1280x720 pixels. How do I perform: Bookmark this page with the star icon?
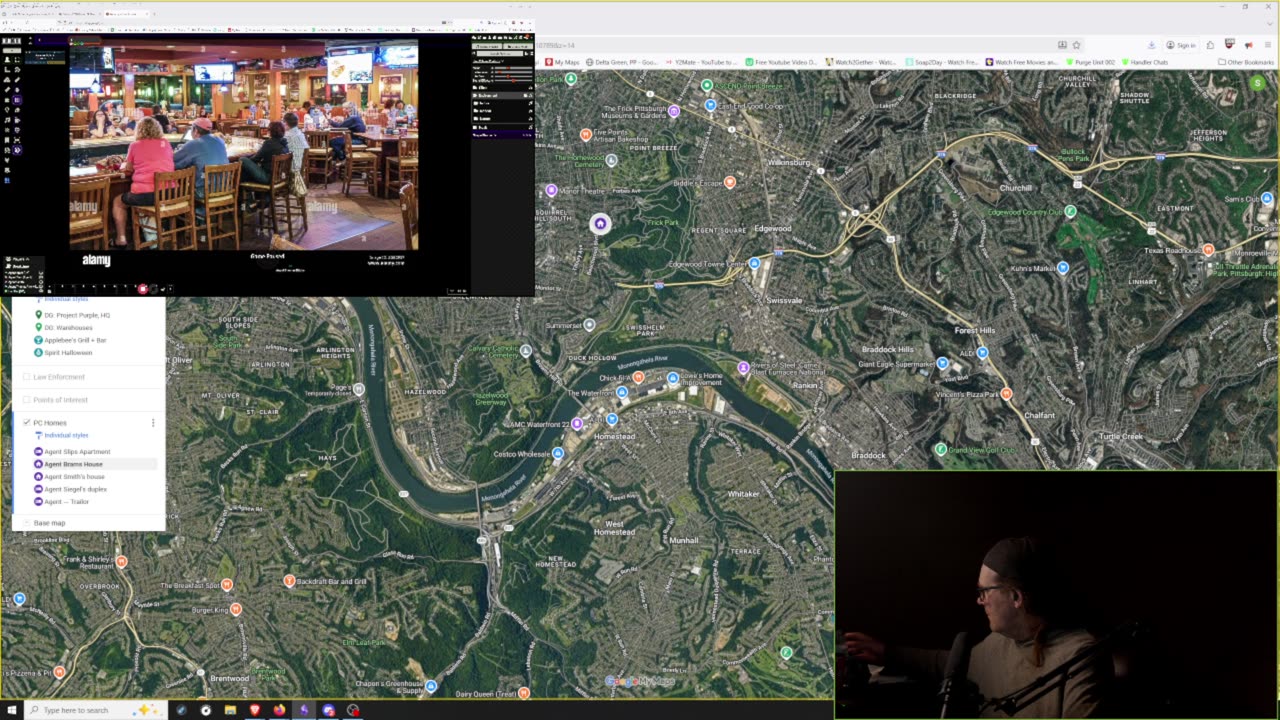click(x=1076, y=45)
